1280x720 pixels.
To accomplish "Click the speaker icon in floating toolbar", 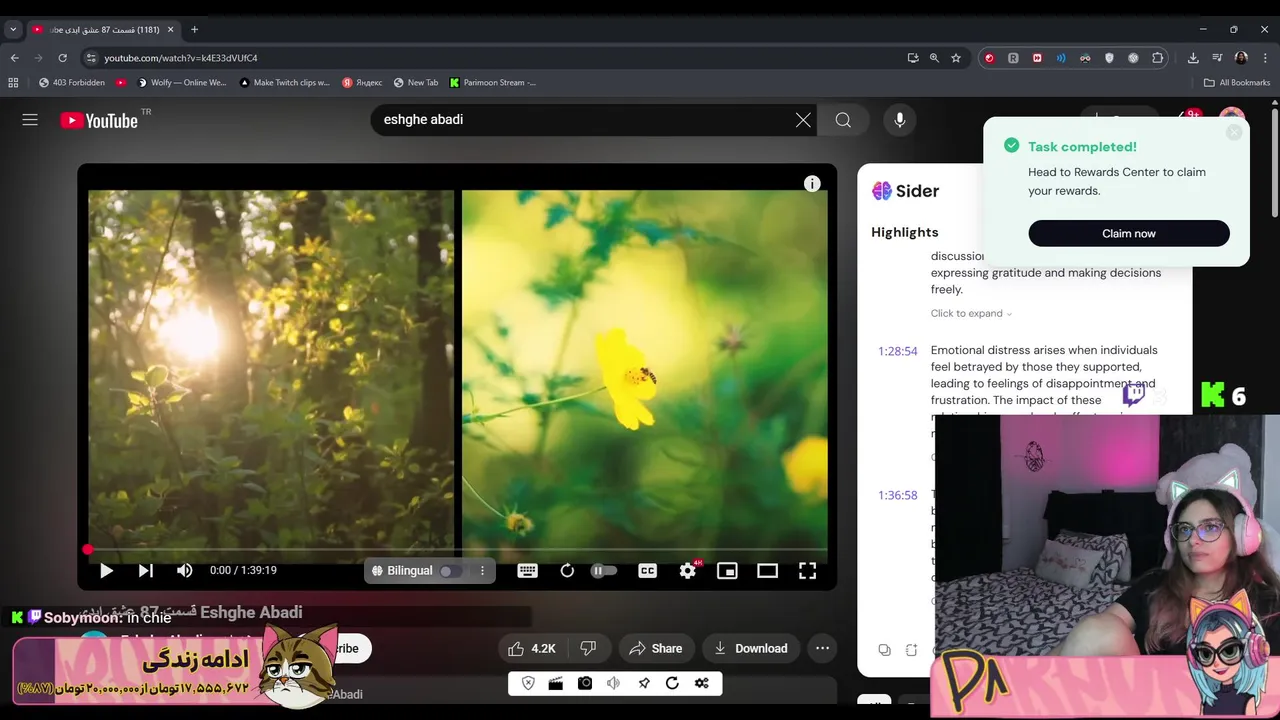I will pos(614,683).
